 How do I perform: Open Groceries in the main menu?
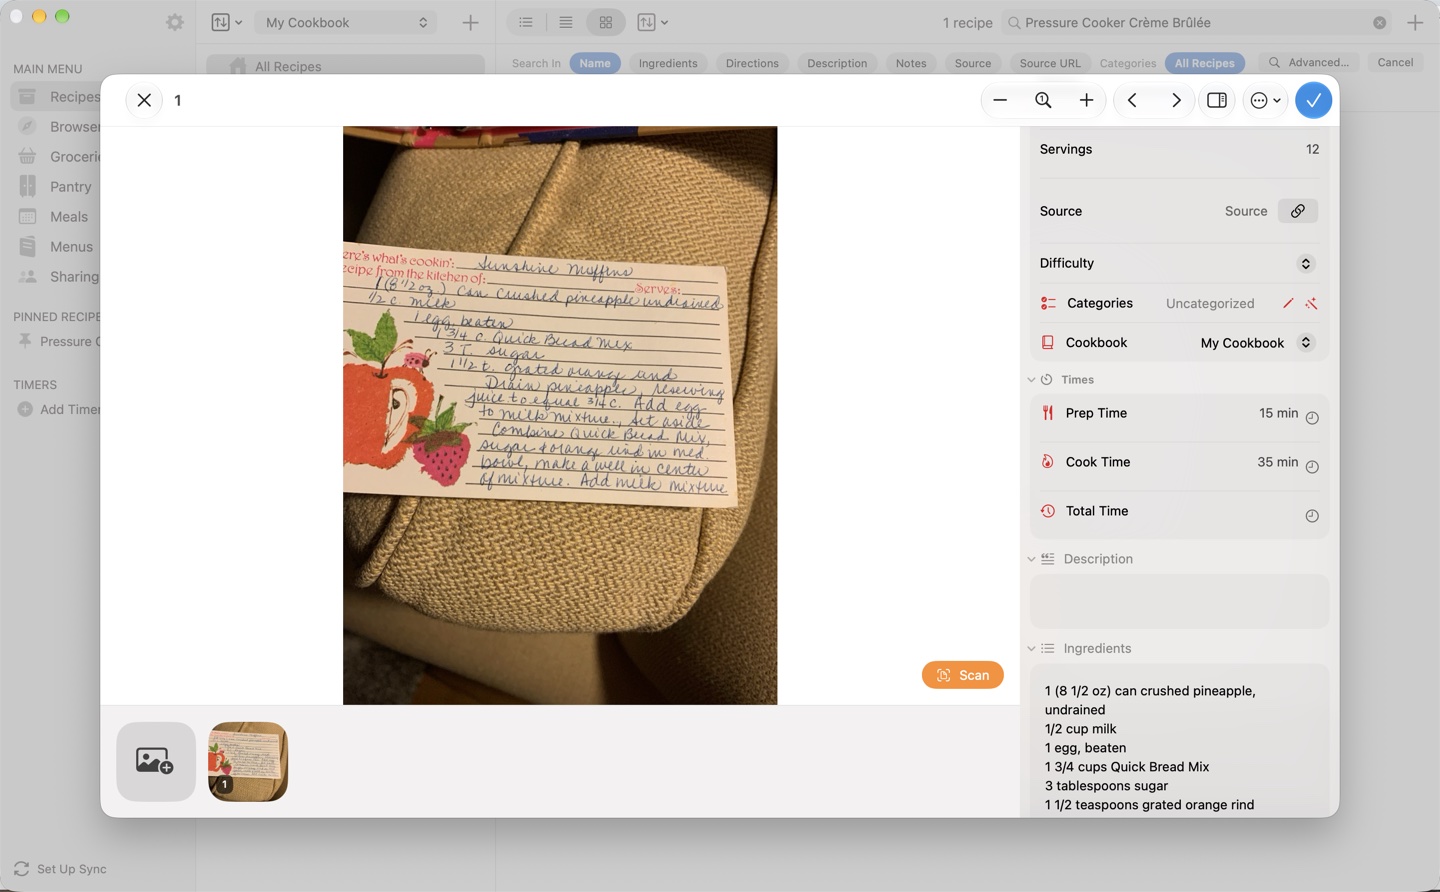58,157
